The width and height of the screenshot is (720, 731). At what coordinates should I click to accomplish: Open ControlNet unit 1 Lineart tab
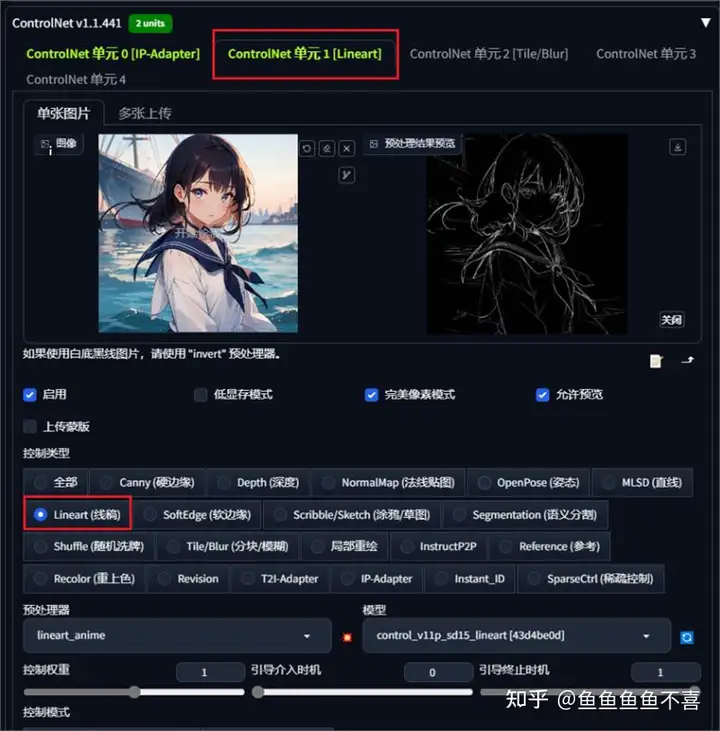[305, 54]
